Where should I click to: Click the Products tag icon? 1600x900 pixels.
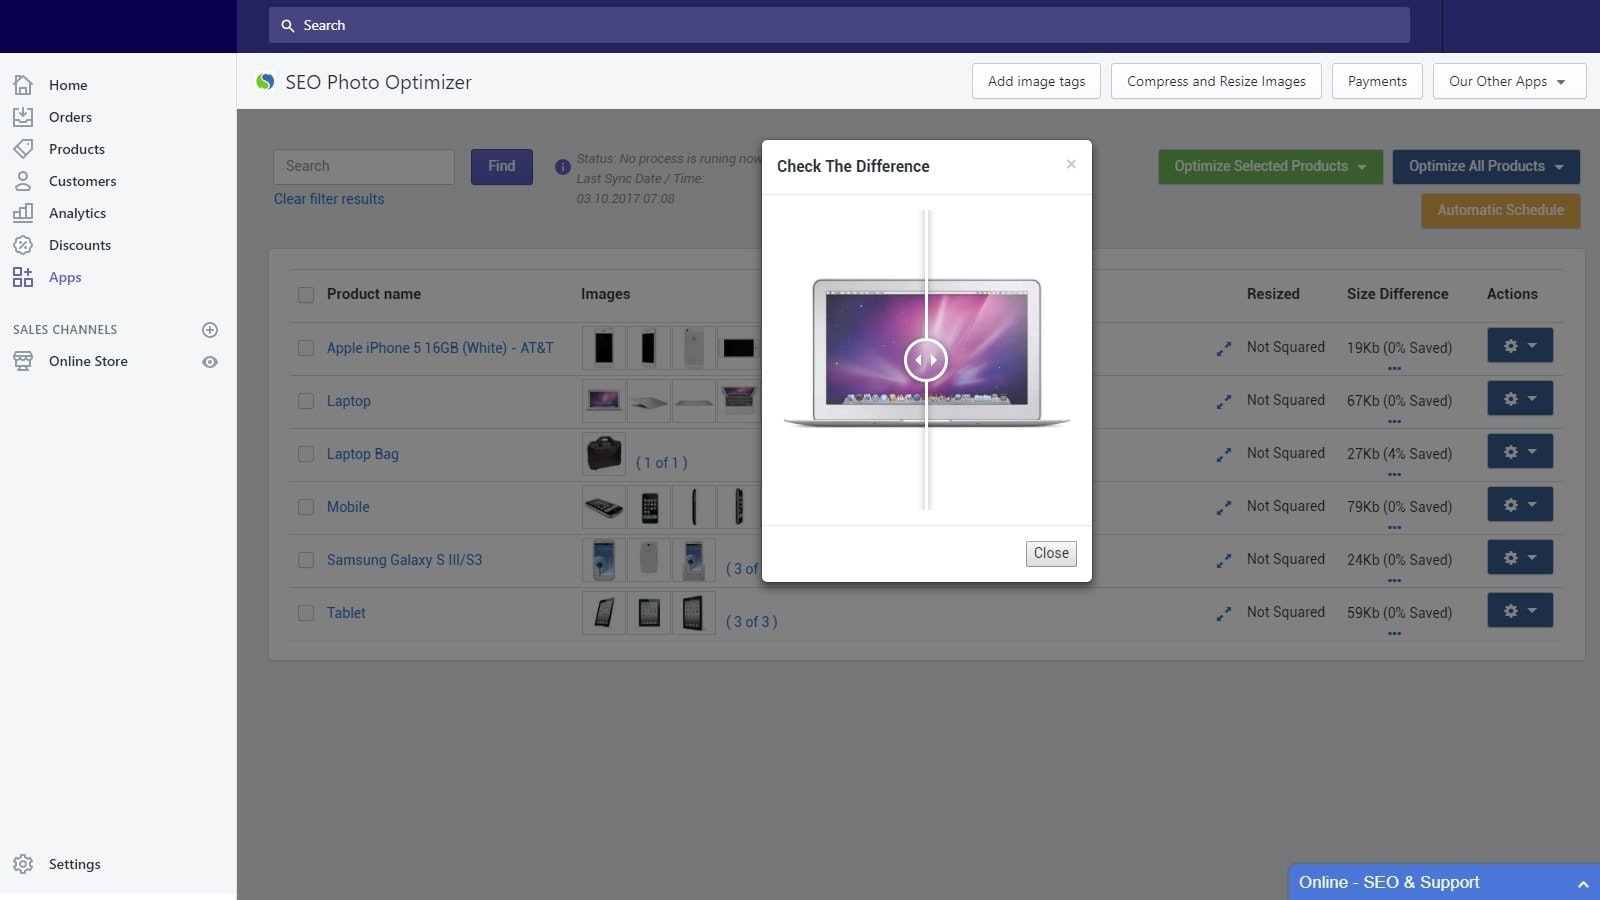[23, 149]
